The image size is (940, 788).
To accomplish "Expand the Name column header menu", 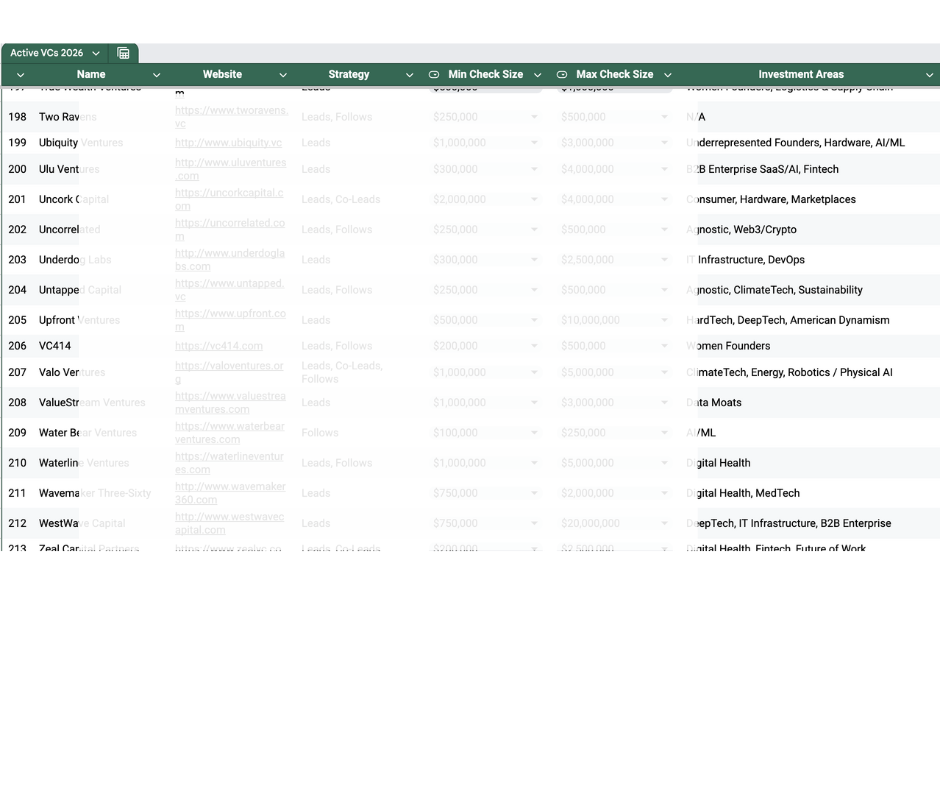I will (156, 75).
